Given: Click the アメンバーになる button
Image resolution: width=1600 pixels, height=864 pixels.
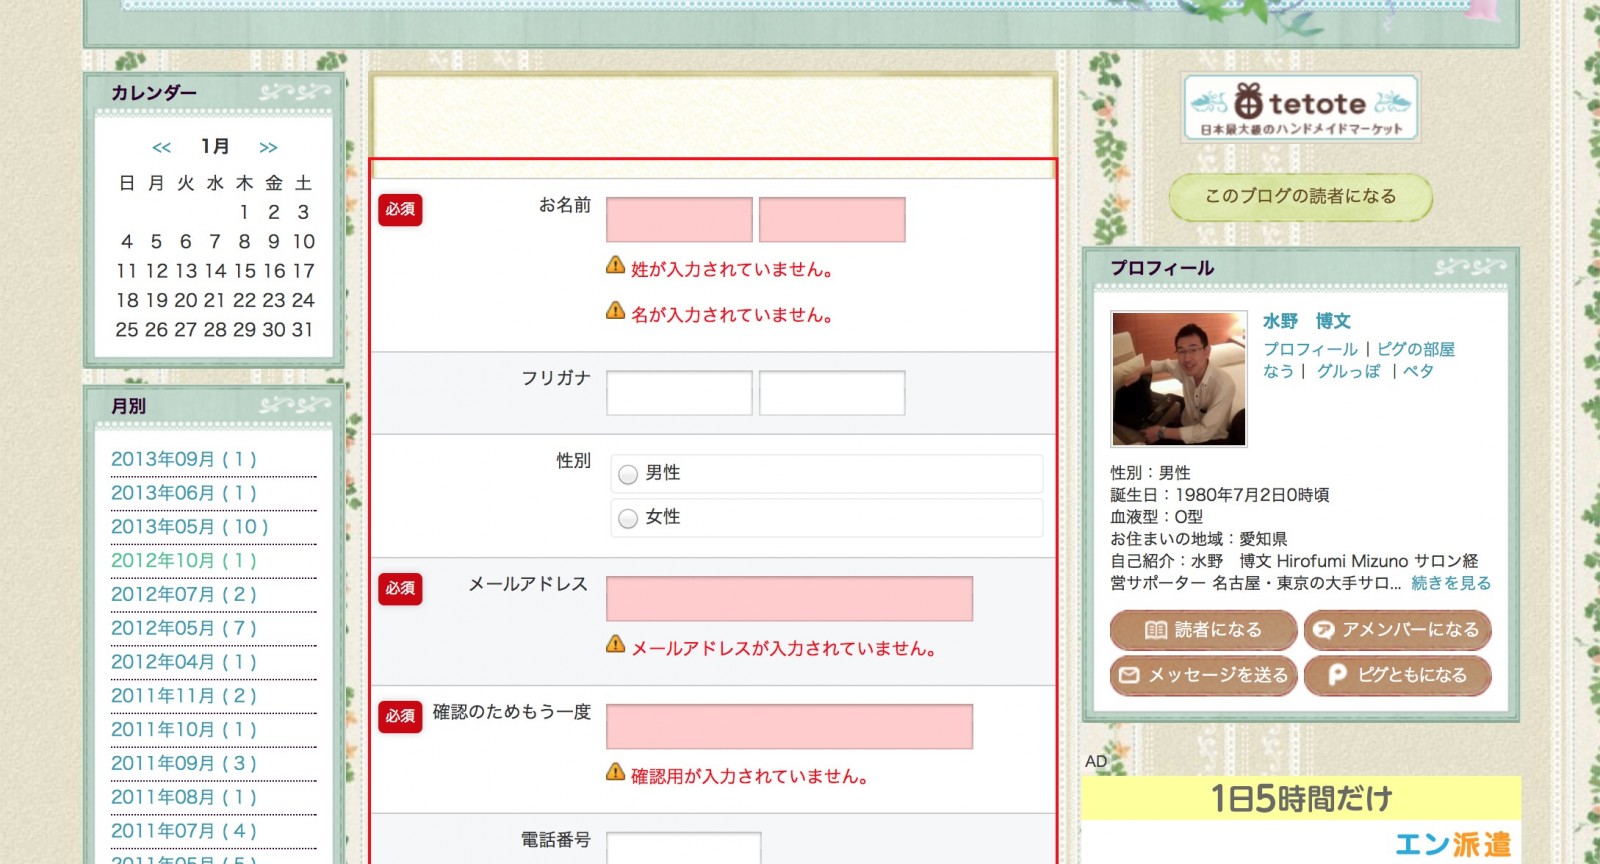Looking at the screenshot, I should point(1398,630).
